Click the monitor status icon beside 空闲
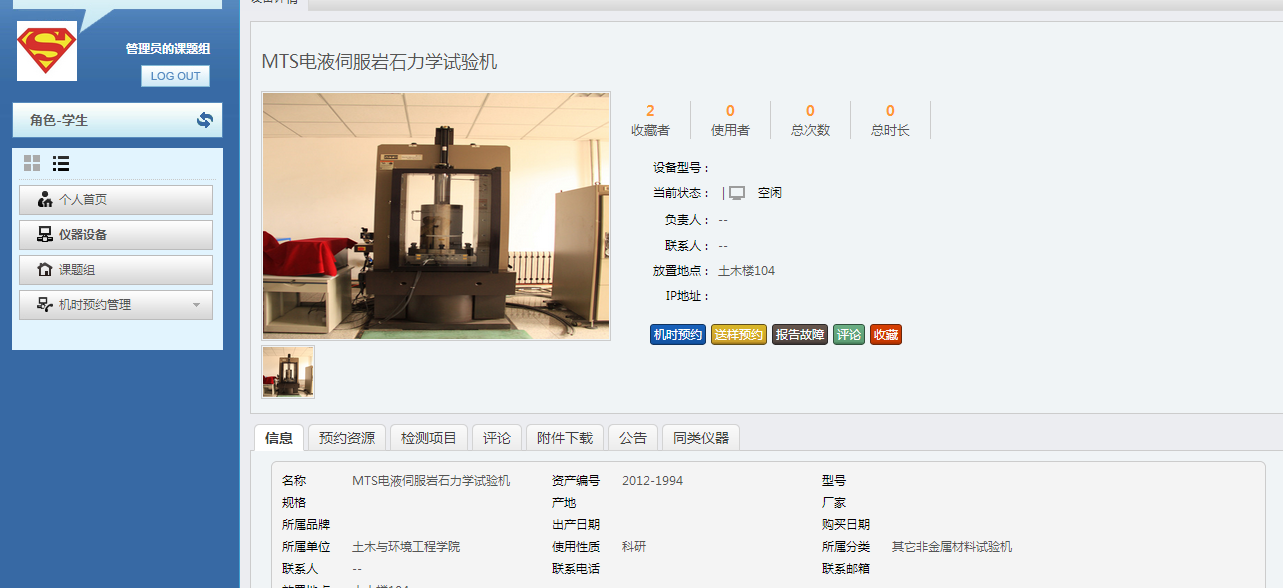Screen dimensions: 1283x588 pyautogui.click(x=737, y=193)
